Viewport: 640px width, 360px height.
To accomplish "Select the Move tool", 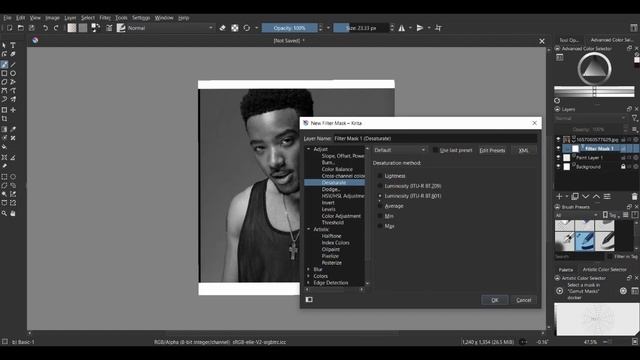I will coord(13,110).
